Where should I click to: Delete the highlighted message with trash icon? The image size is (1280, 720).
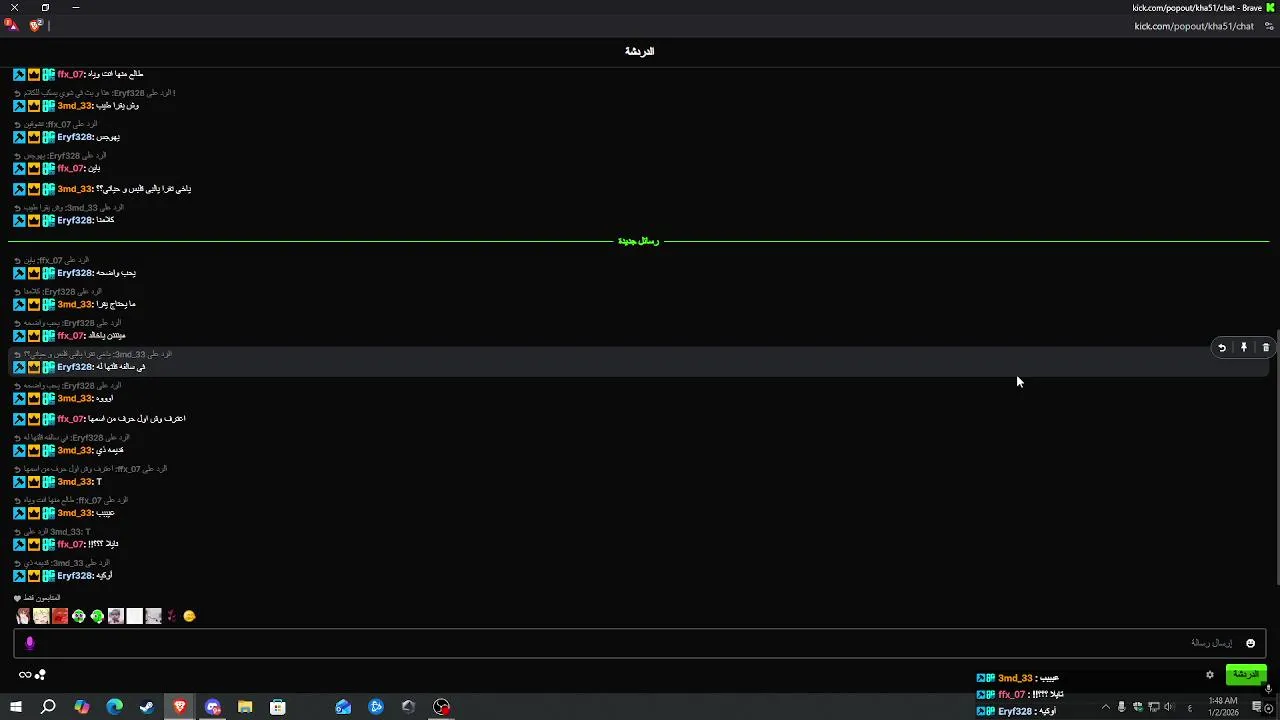click(1266, 348)
